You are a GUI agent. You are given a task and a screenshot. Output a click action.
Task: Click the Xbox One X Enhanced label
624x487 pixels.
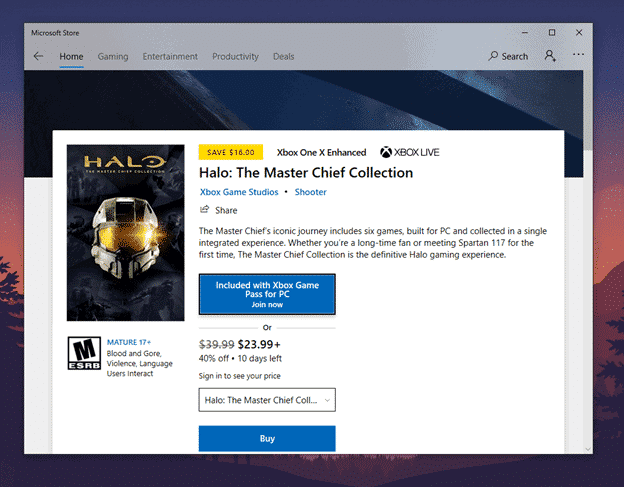321,152
